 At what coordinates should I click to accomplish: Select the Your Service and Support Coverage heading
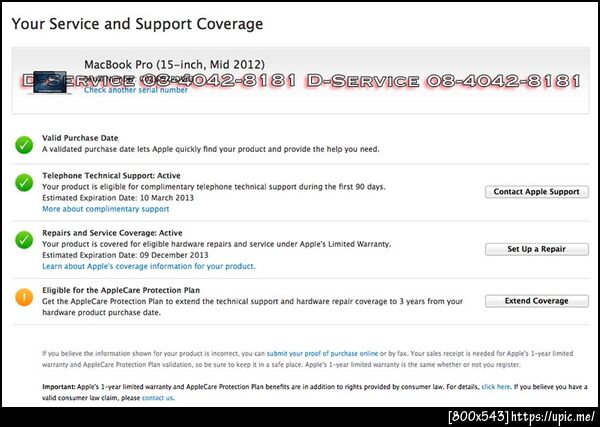137,24
